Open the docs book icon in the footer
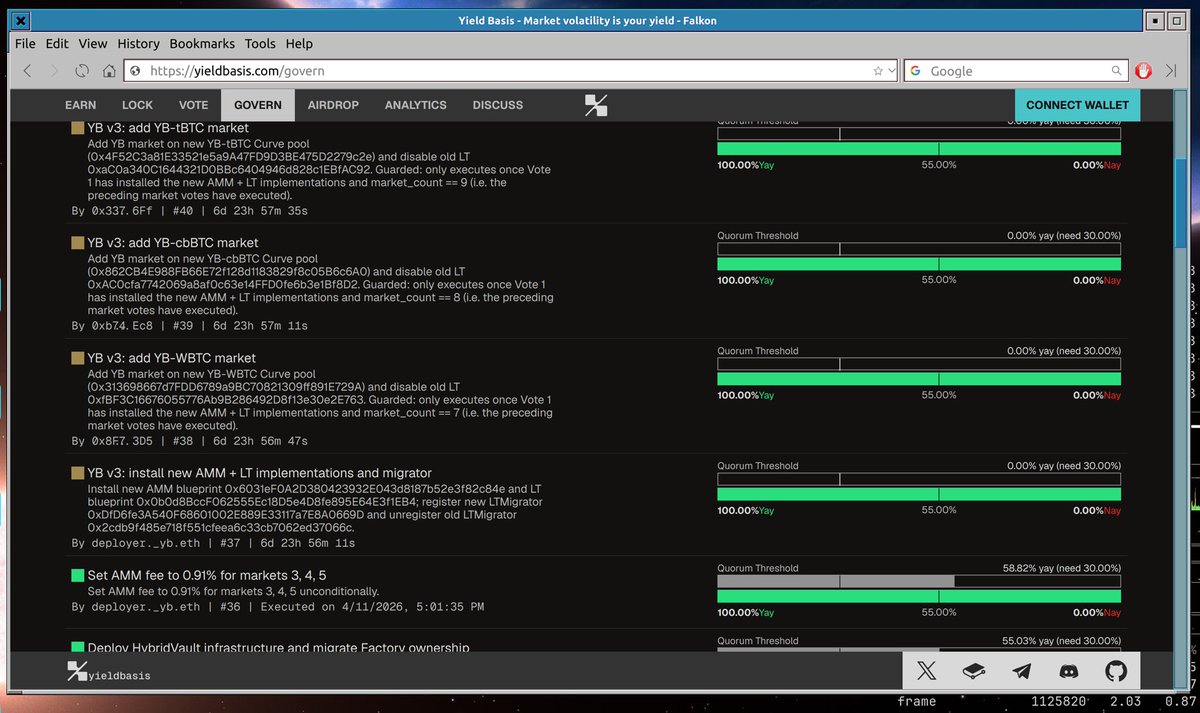Viewport: 1200px width, 713px height. point(974,672)
